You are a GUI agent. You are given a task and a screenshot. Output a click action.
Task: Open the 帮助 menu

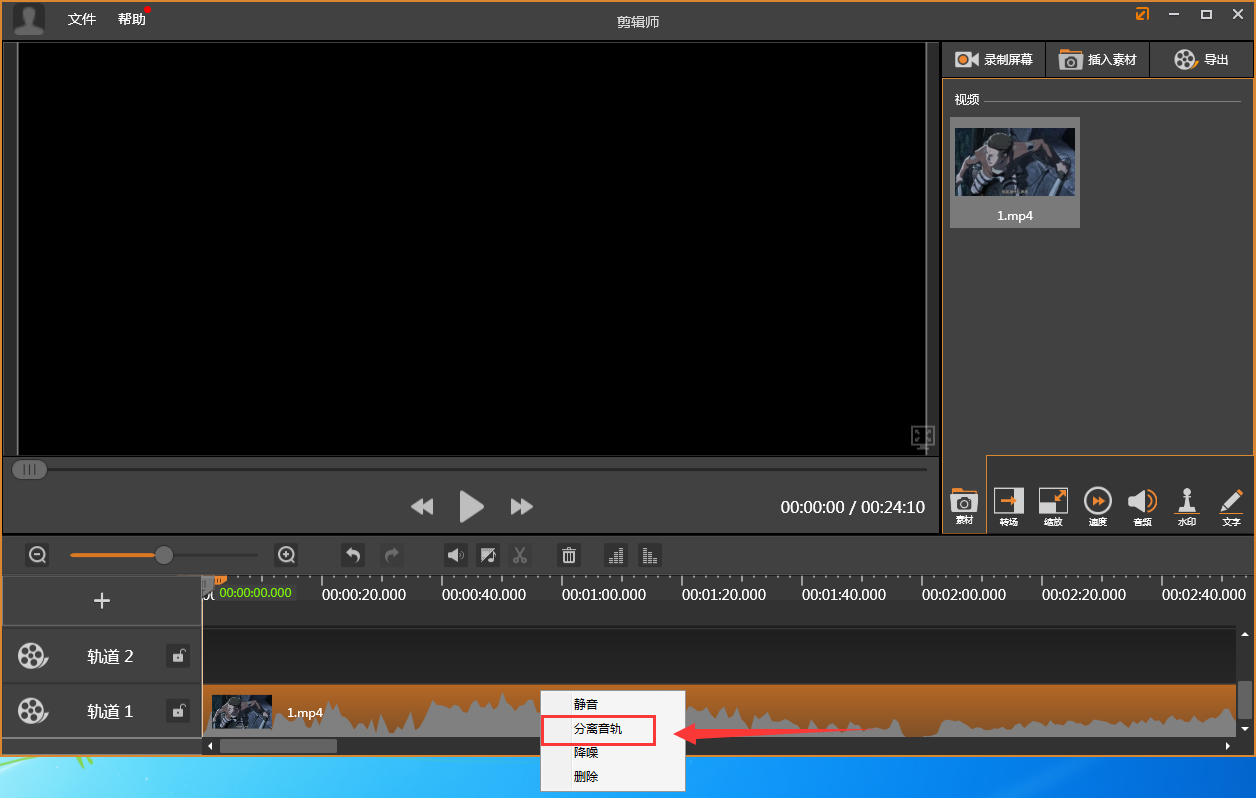(131, 19)
